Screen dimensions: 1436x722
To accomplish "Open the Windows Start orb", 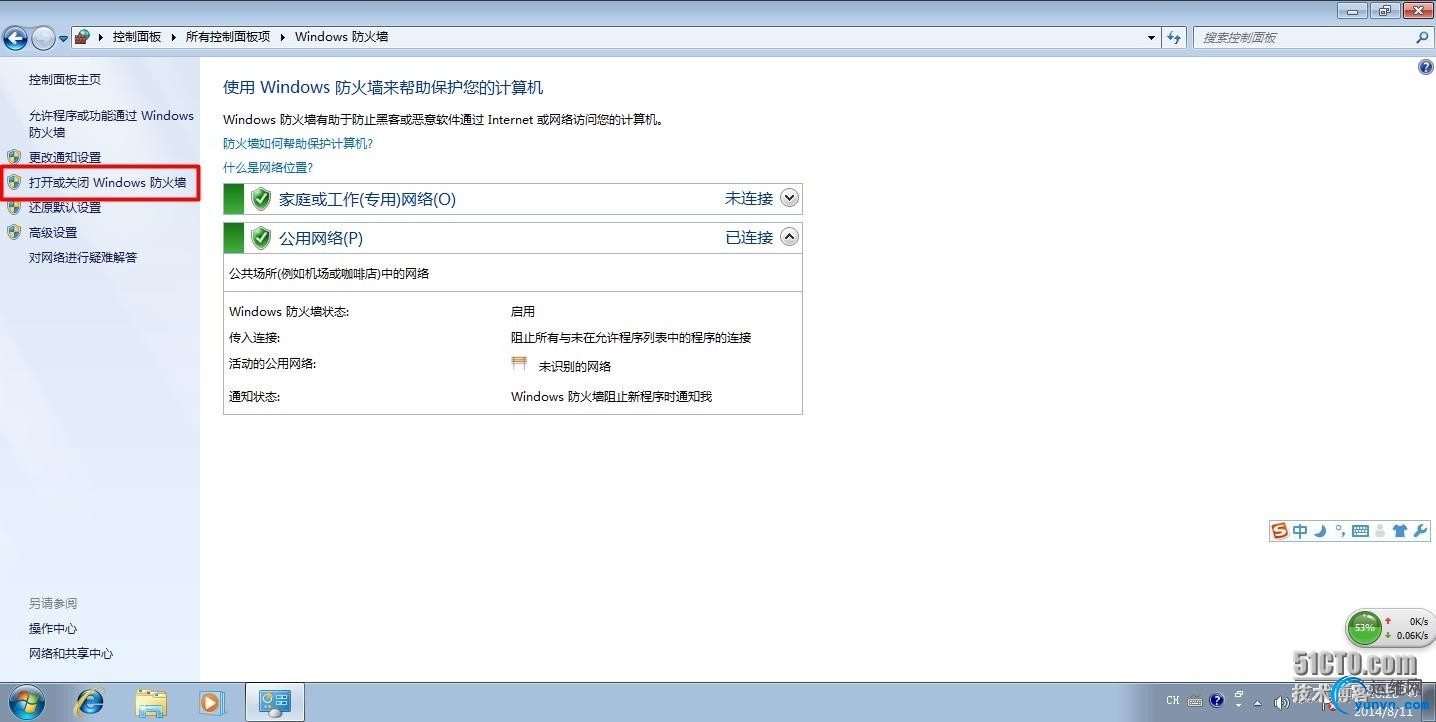I will 25,702.
